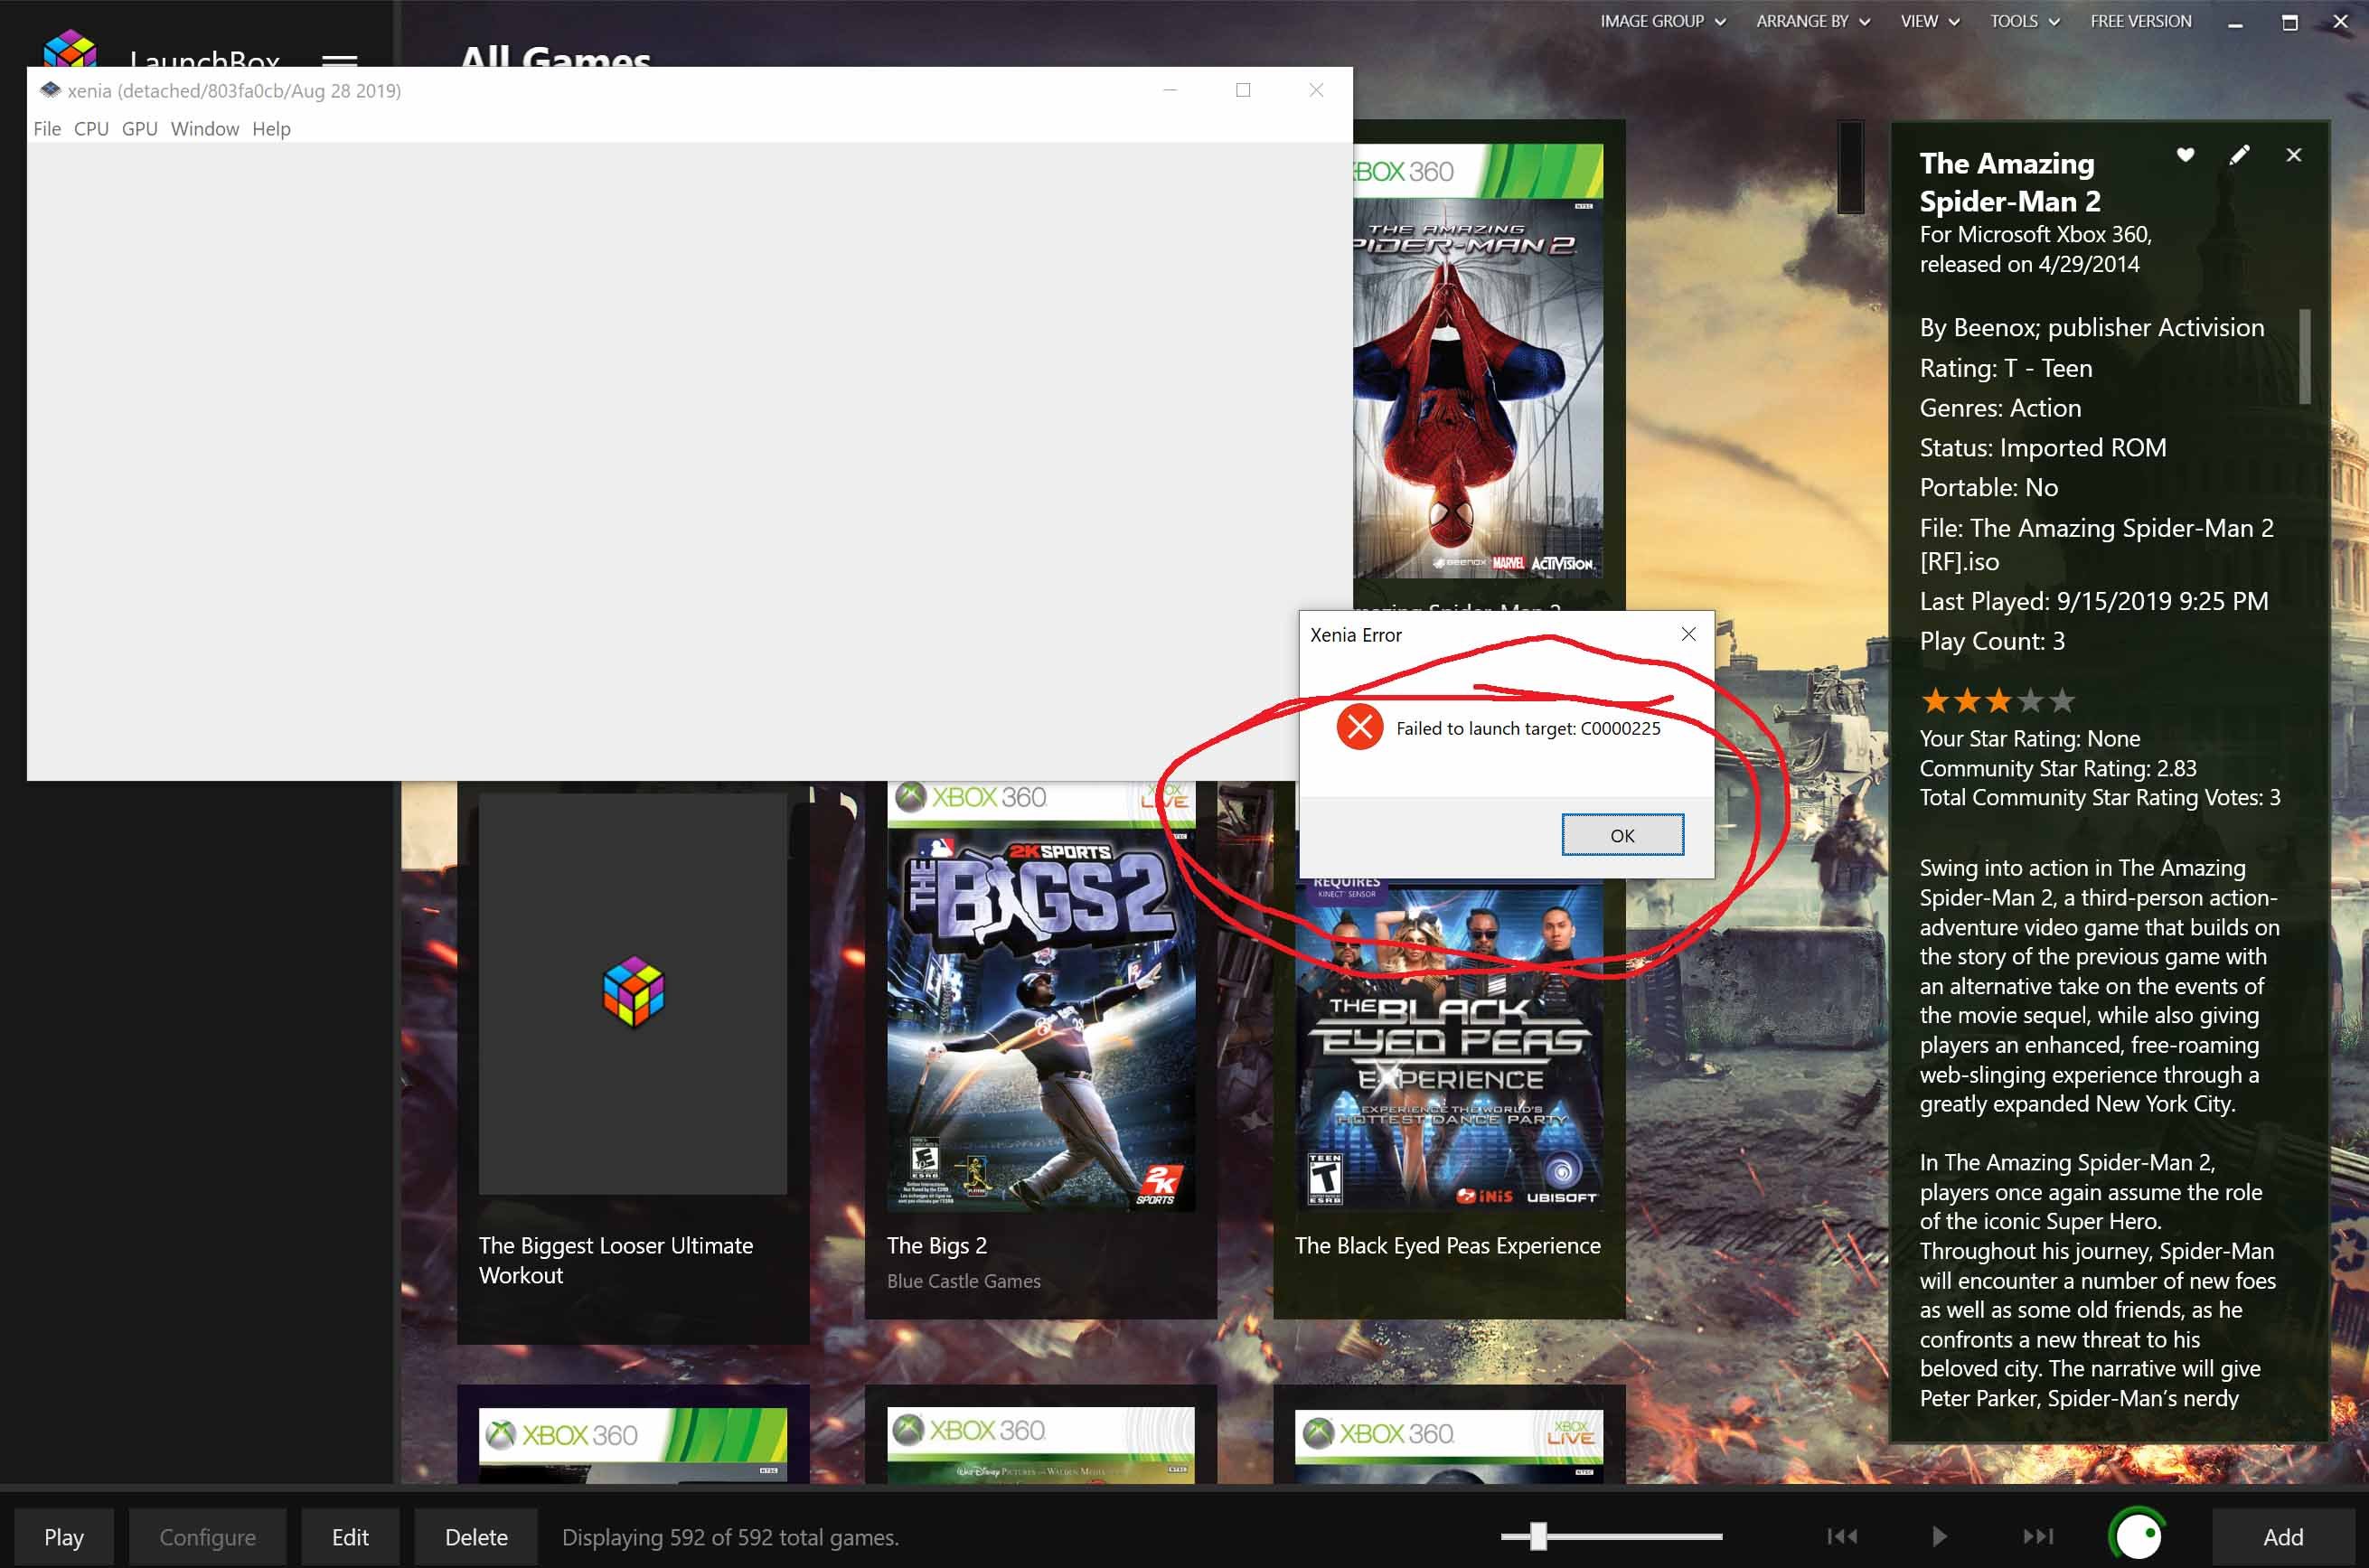The image size is (2369, 1568).
Task: Adjust the box art size slider
Action: [x=1538, y=1536]
